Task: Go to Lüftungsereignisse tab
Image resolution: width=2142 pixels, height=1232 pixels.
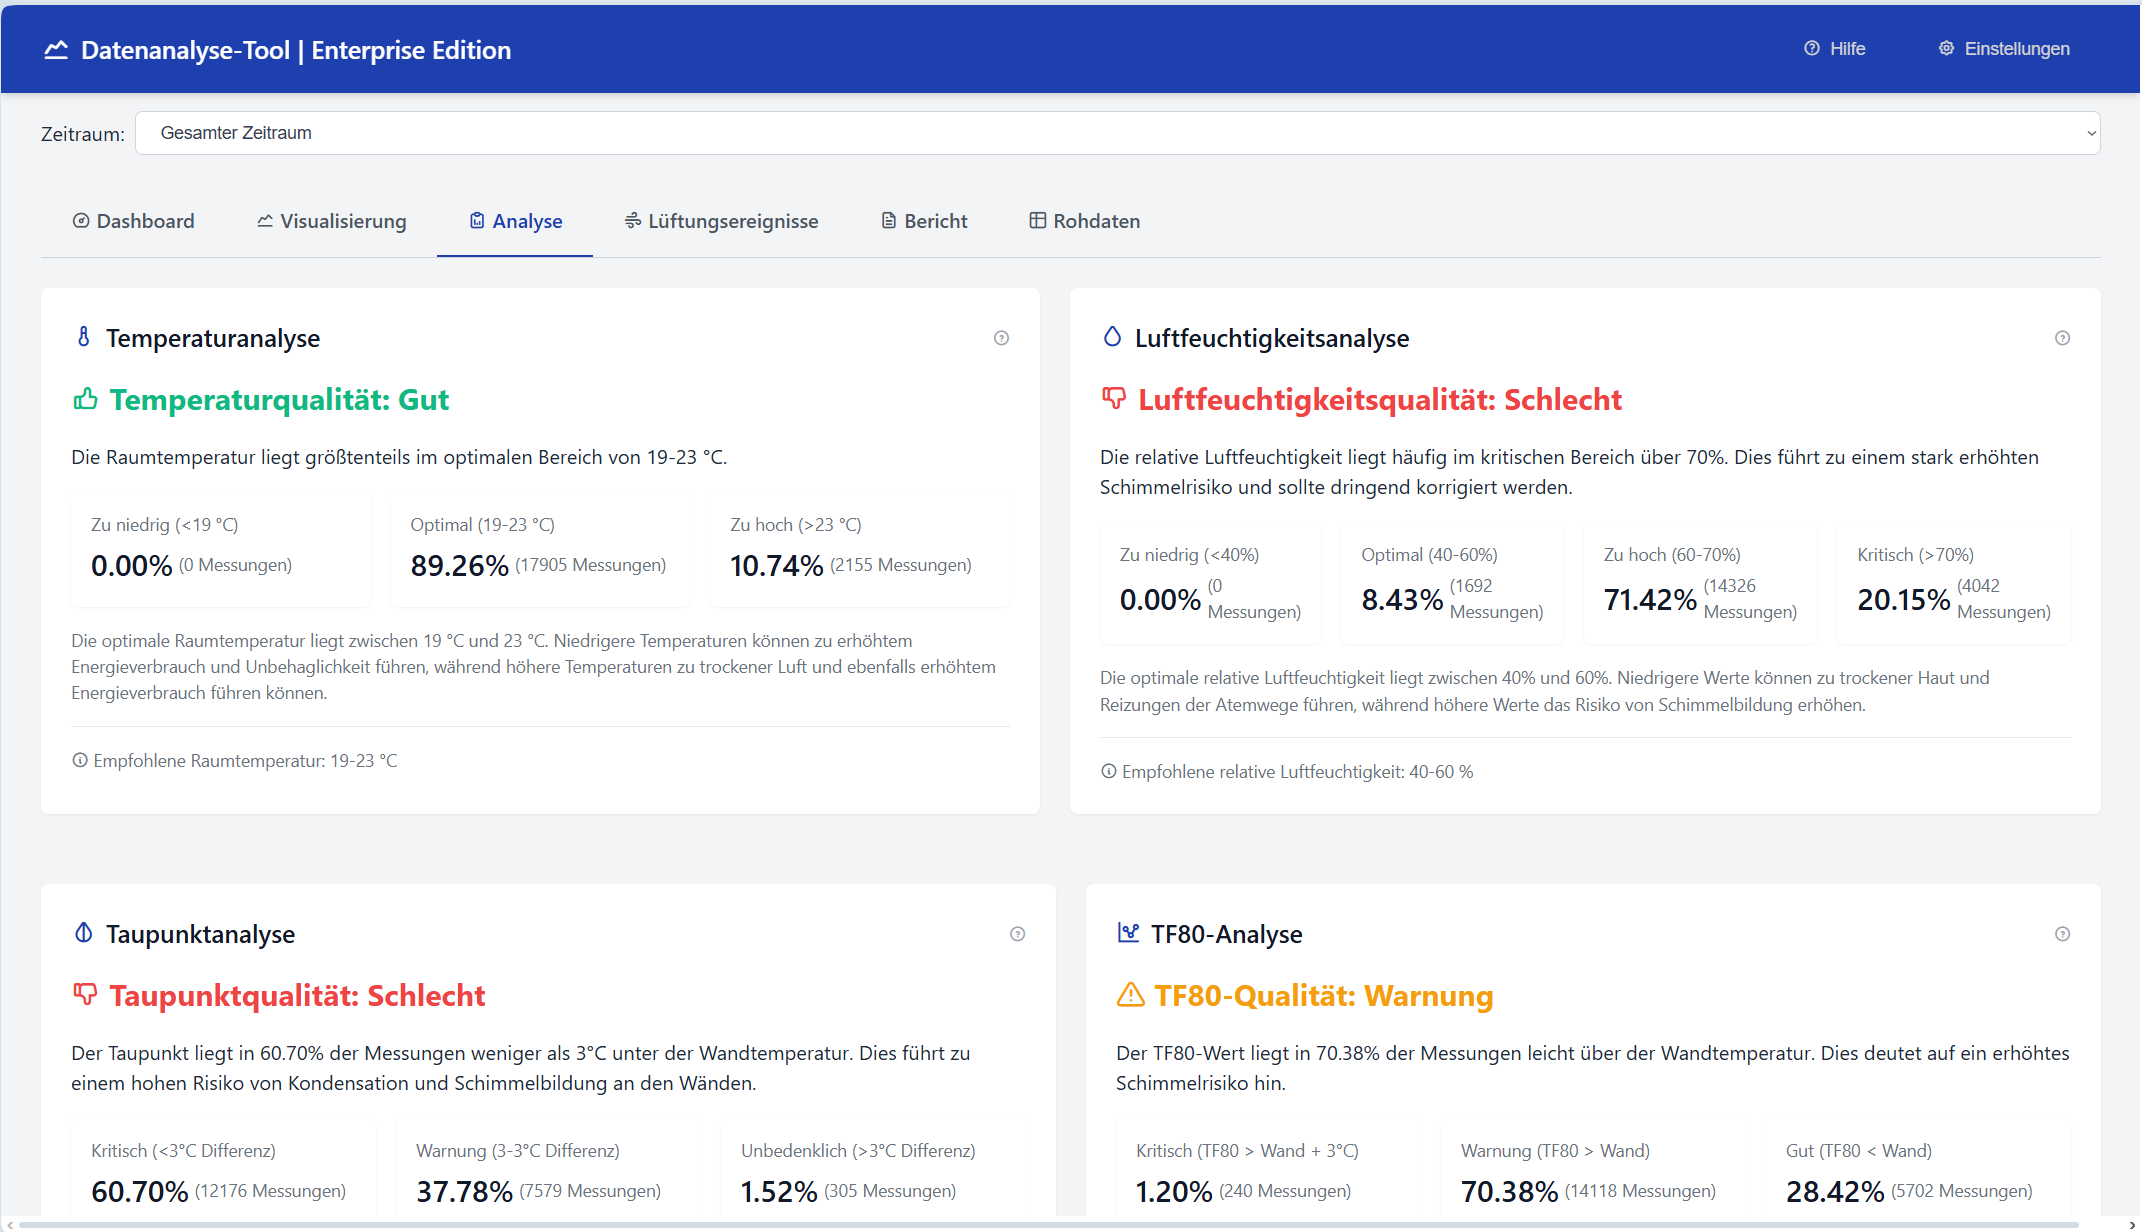Action: pos(721,221)
